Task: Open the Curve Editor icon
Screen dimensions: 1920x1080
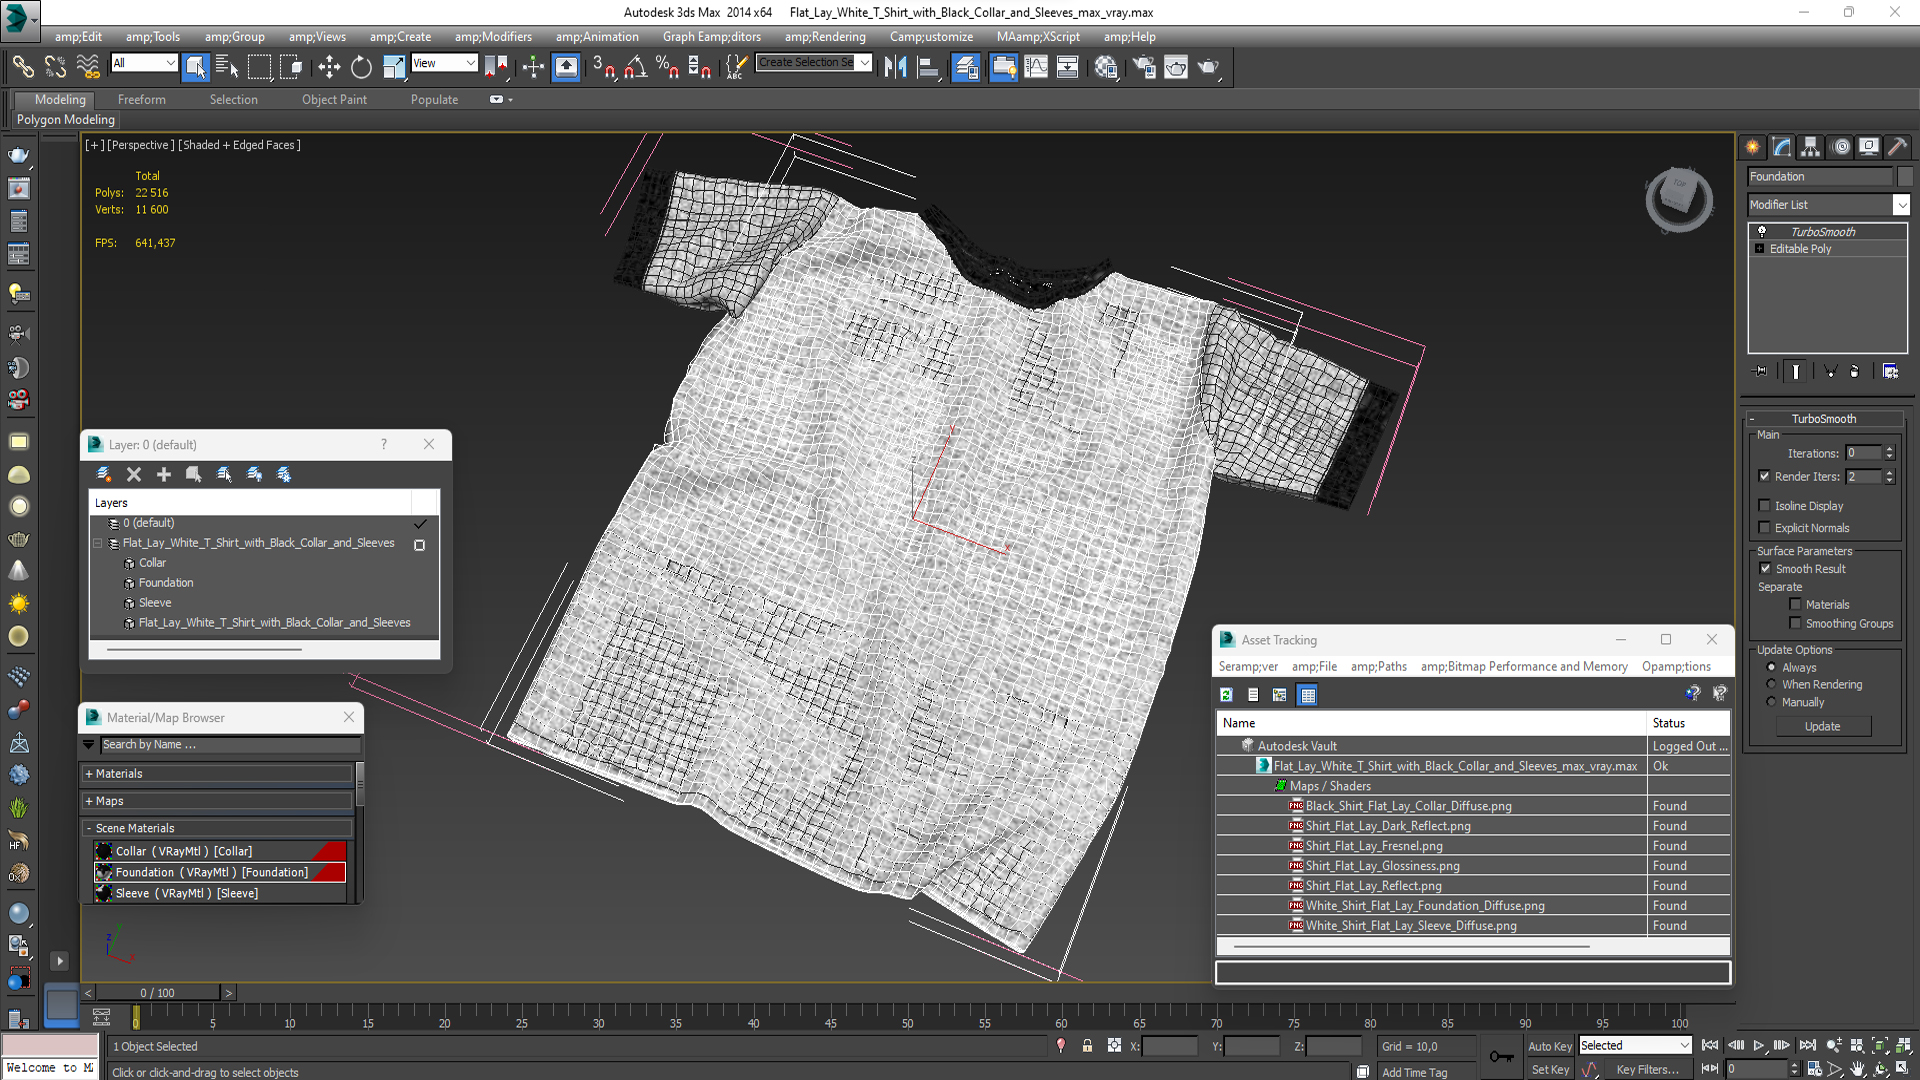Action: 1036,67
